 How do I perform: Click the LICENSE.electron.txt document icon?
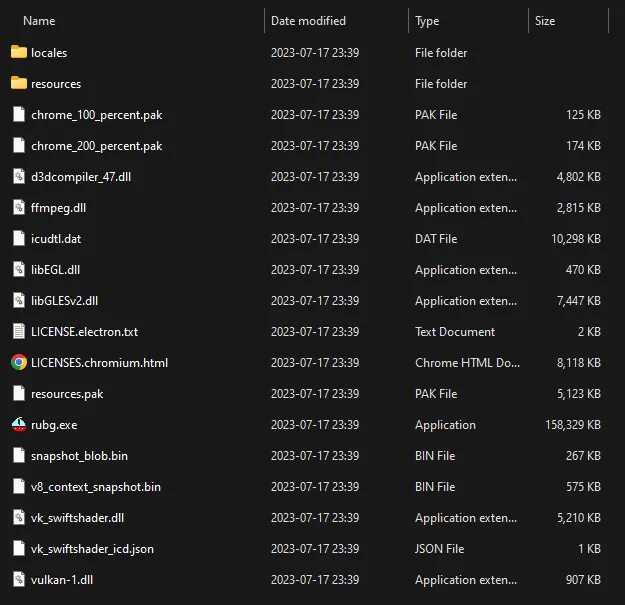pos(19,332)
